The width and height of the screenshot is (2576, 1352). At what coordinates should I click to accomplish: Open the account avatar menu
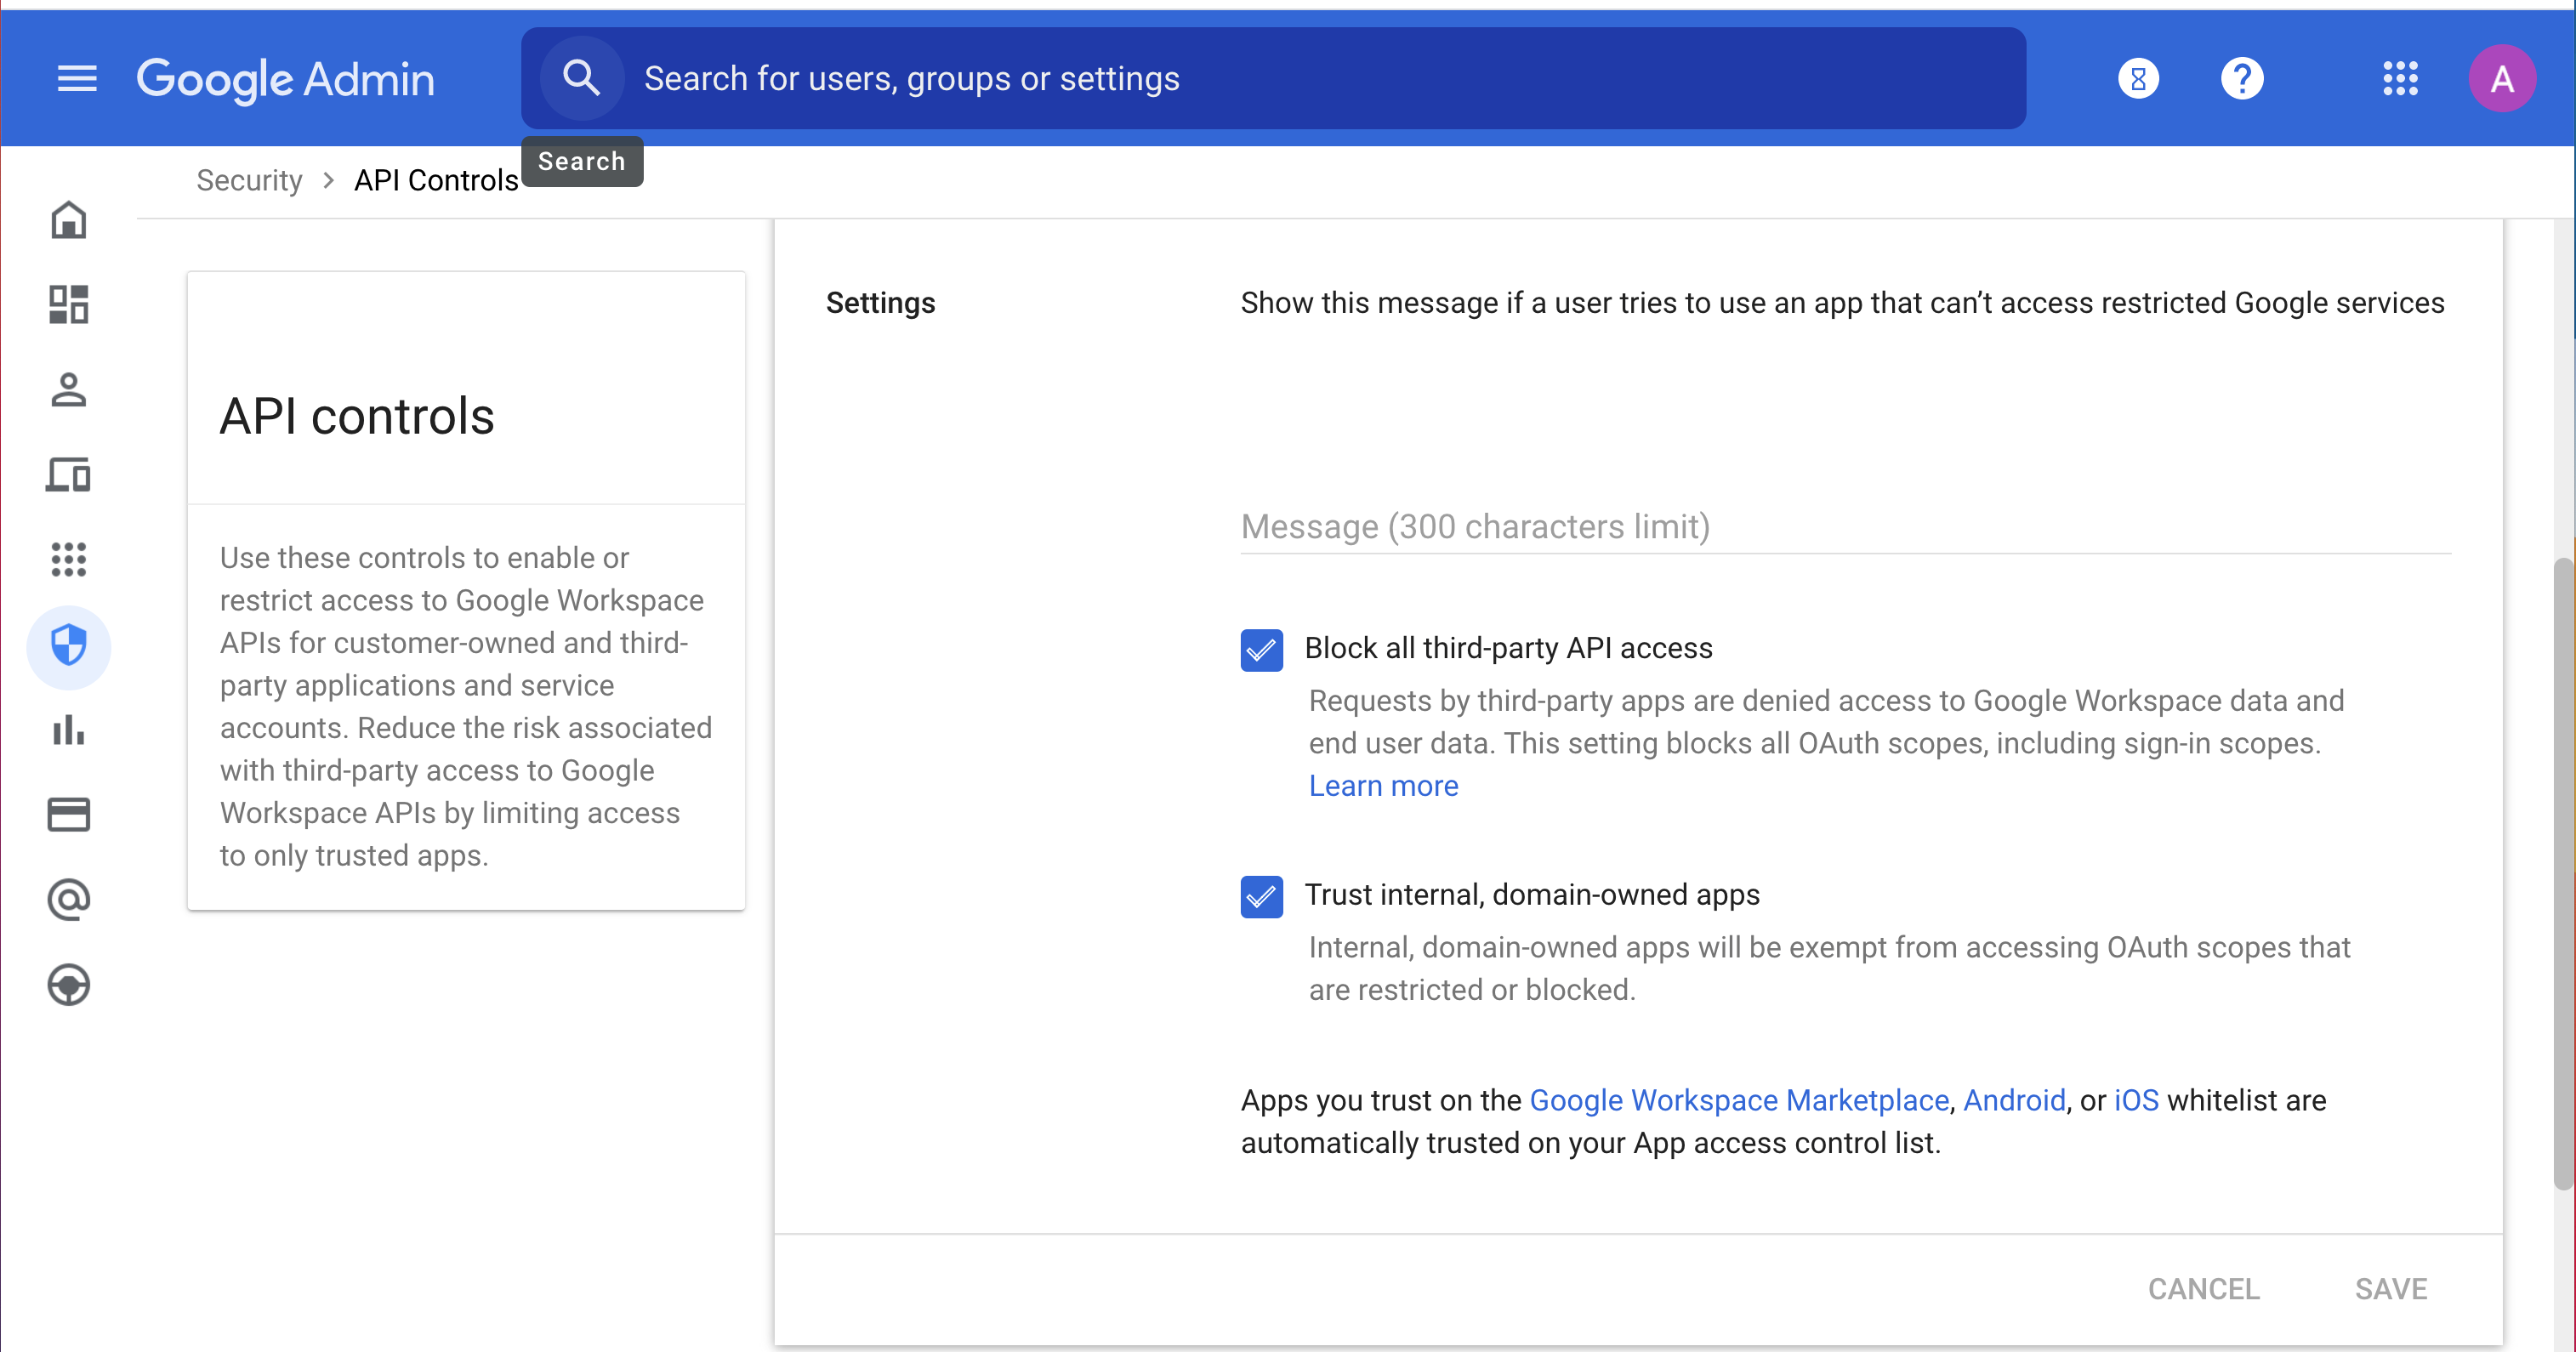tap(2502, 78)
